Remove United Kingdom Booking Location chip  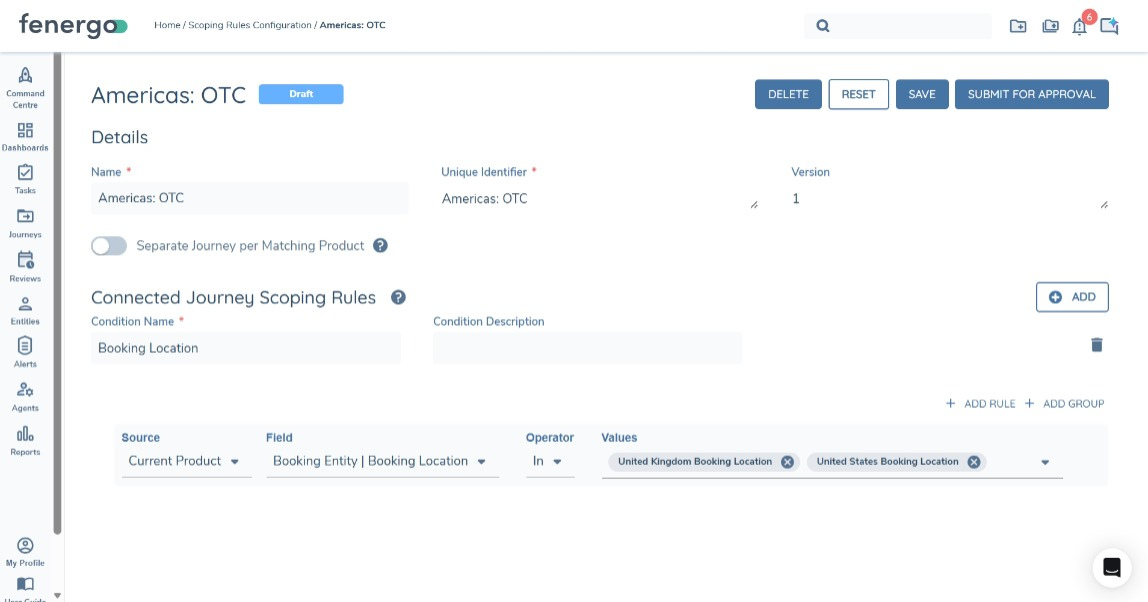[787, 462]
